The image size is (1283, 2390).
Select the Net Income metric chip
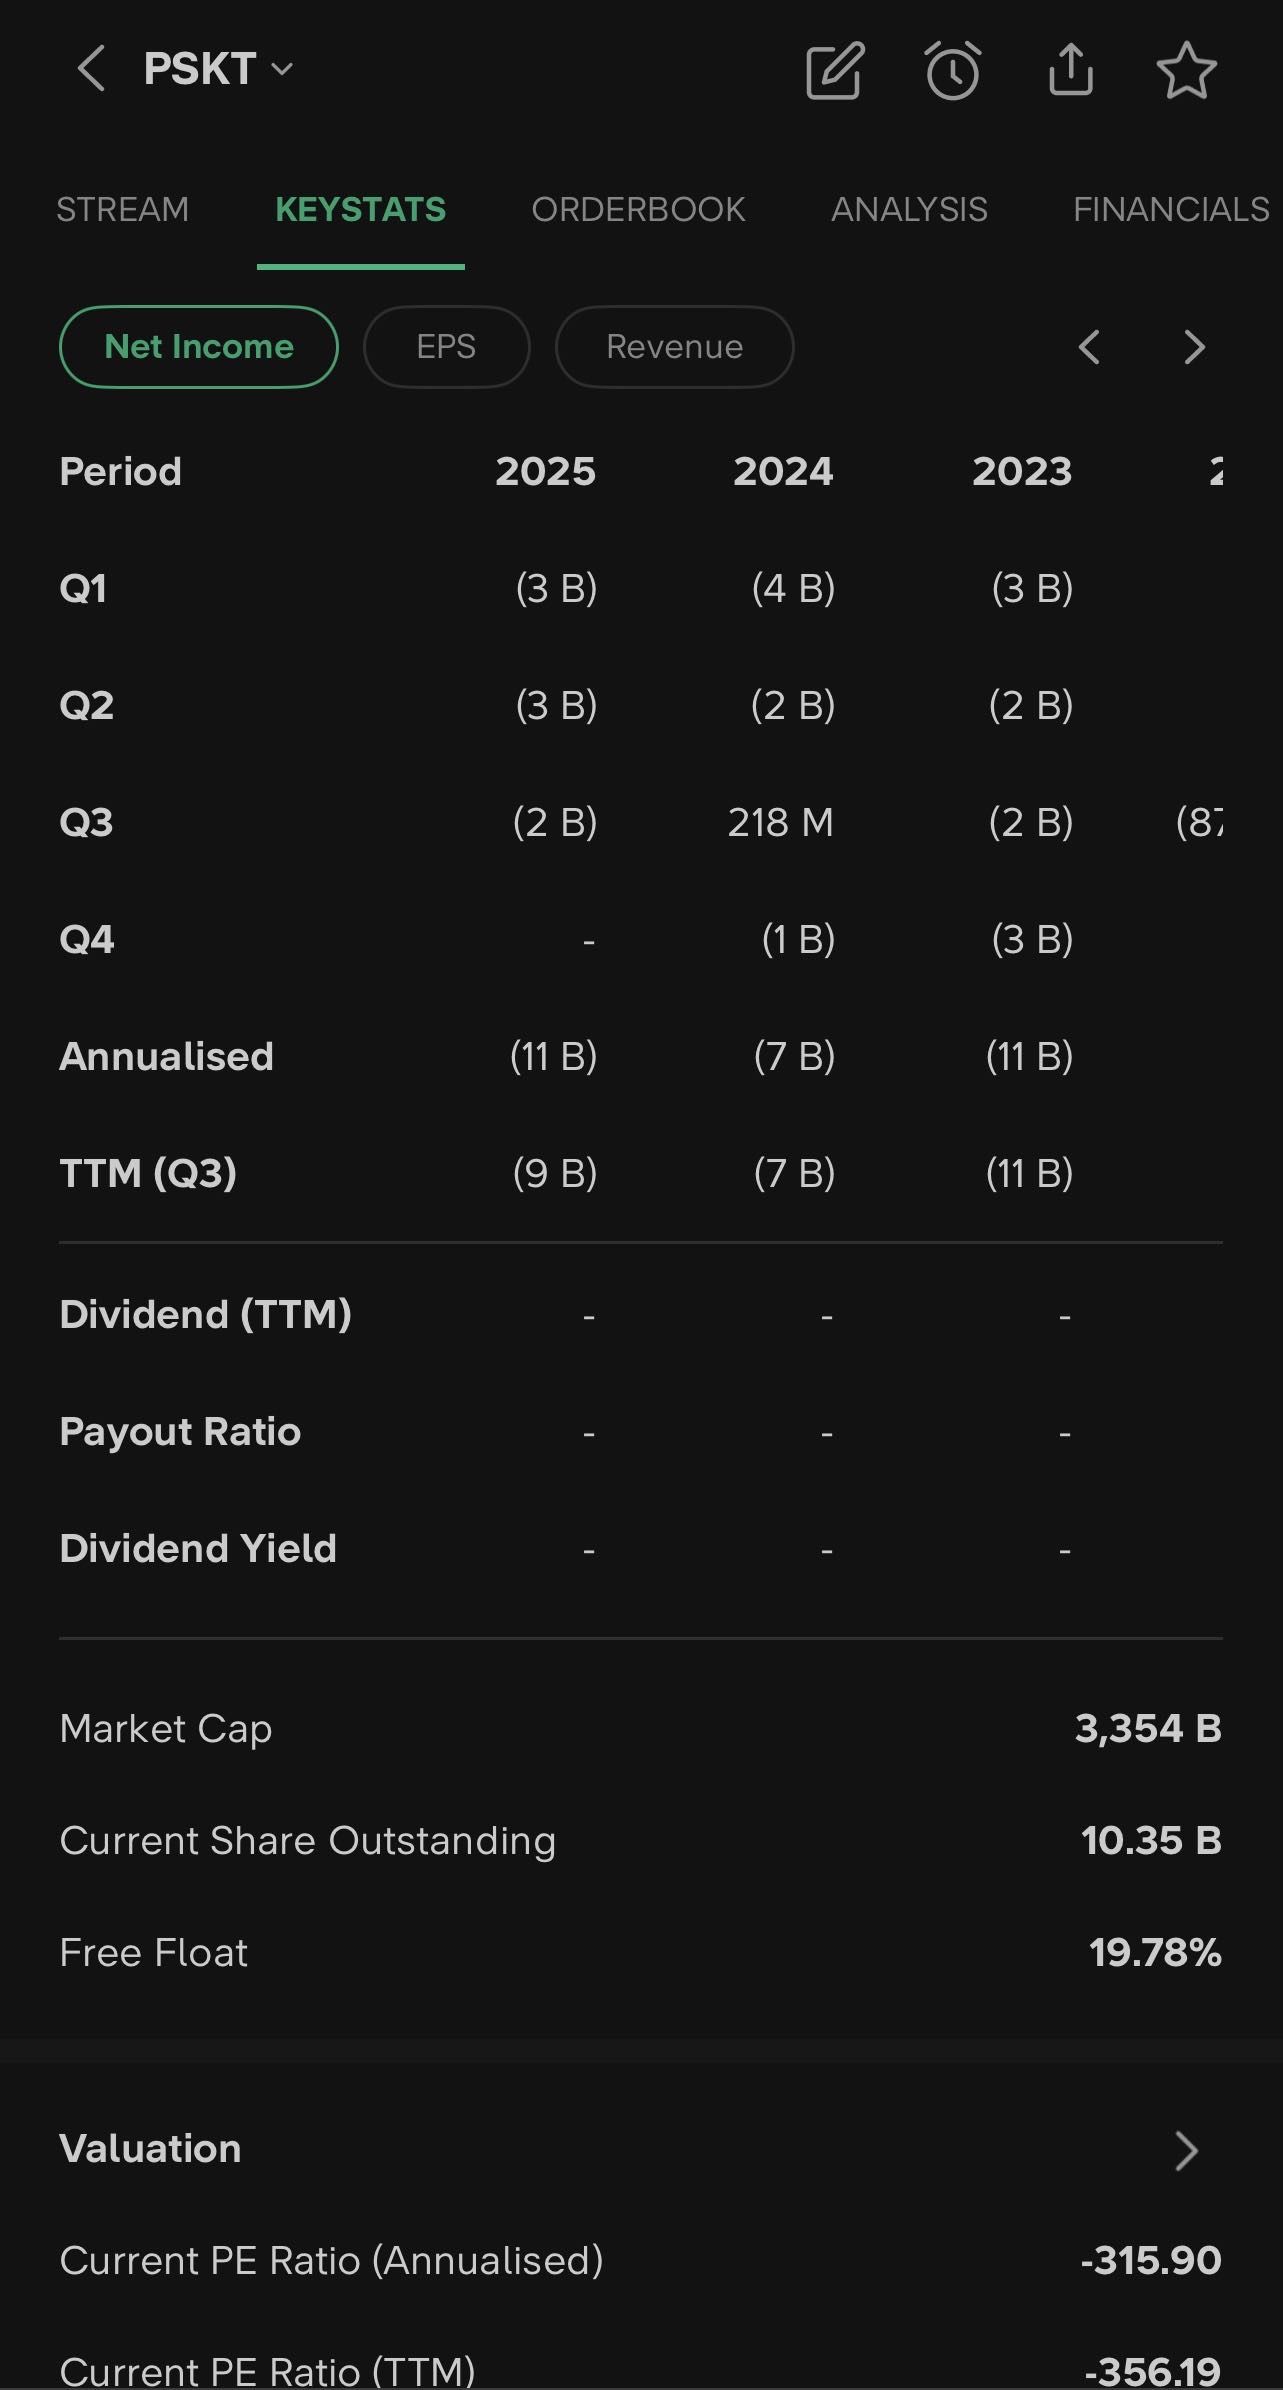[x=199, y=347]
